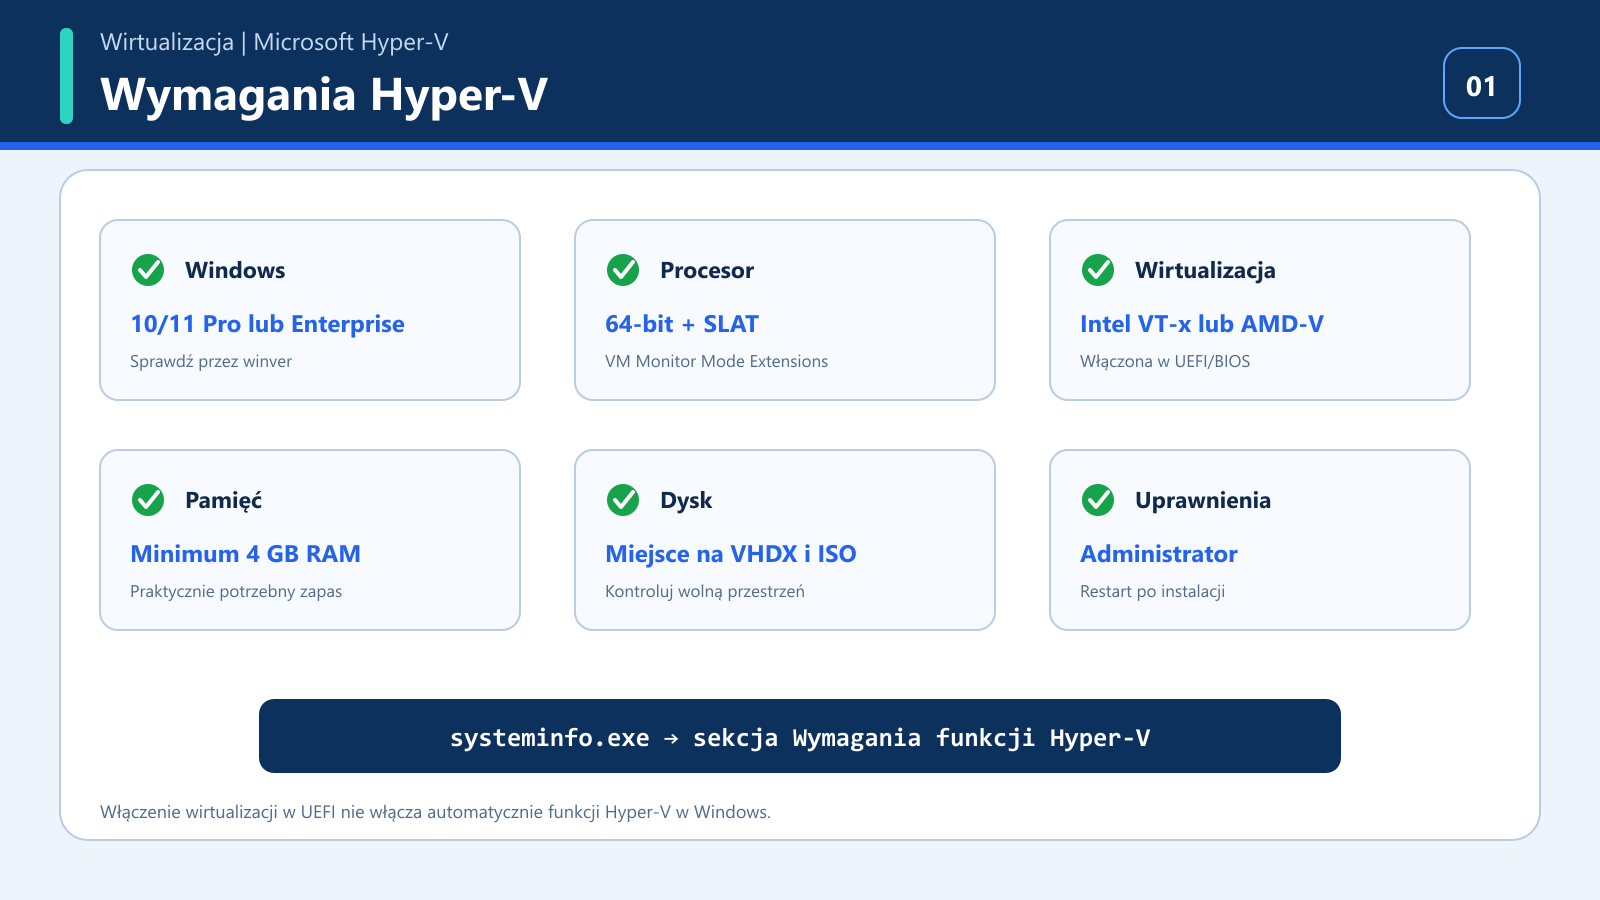Click the note VM Monitor Mode Extensions
The image size is (1600, 900).
716,361
